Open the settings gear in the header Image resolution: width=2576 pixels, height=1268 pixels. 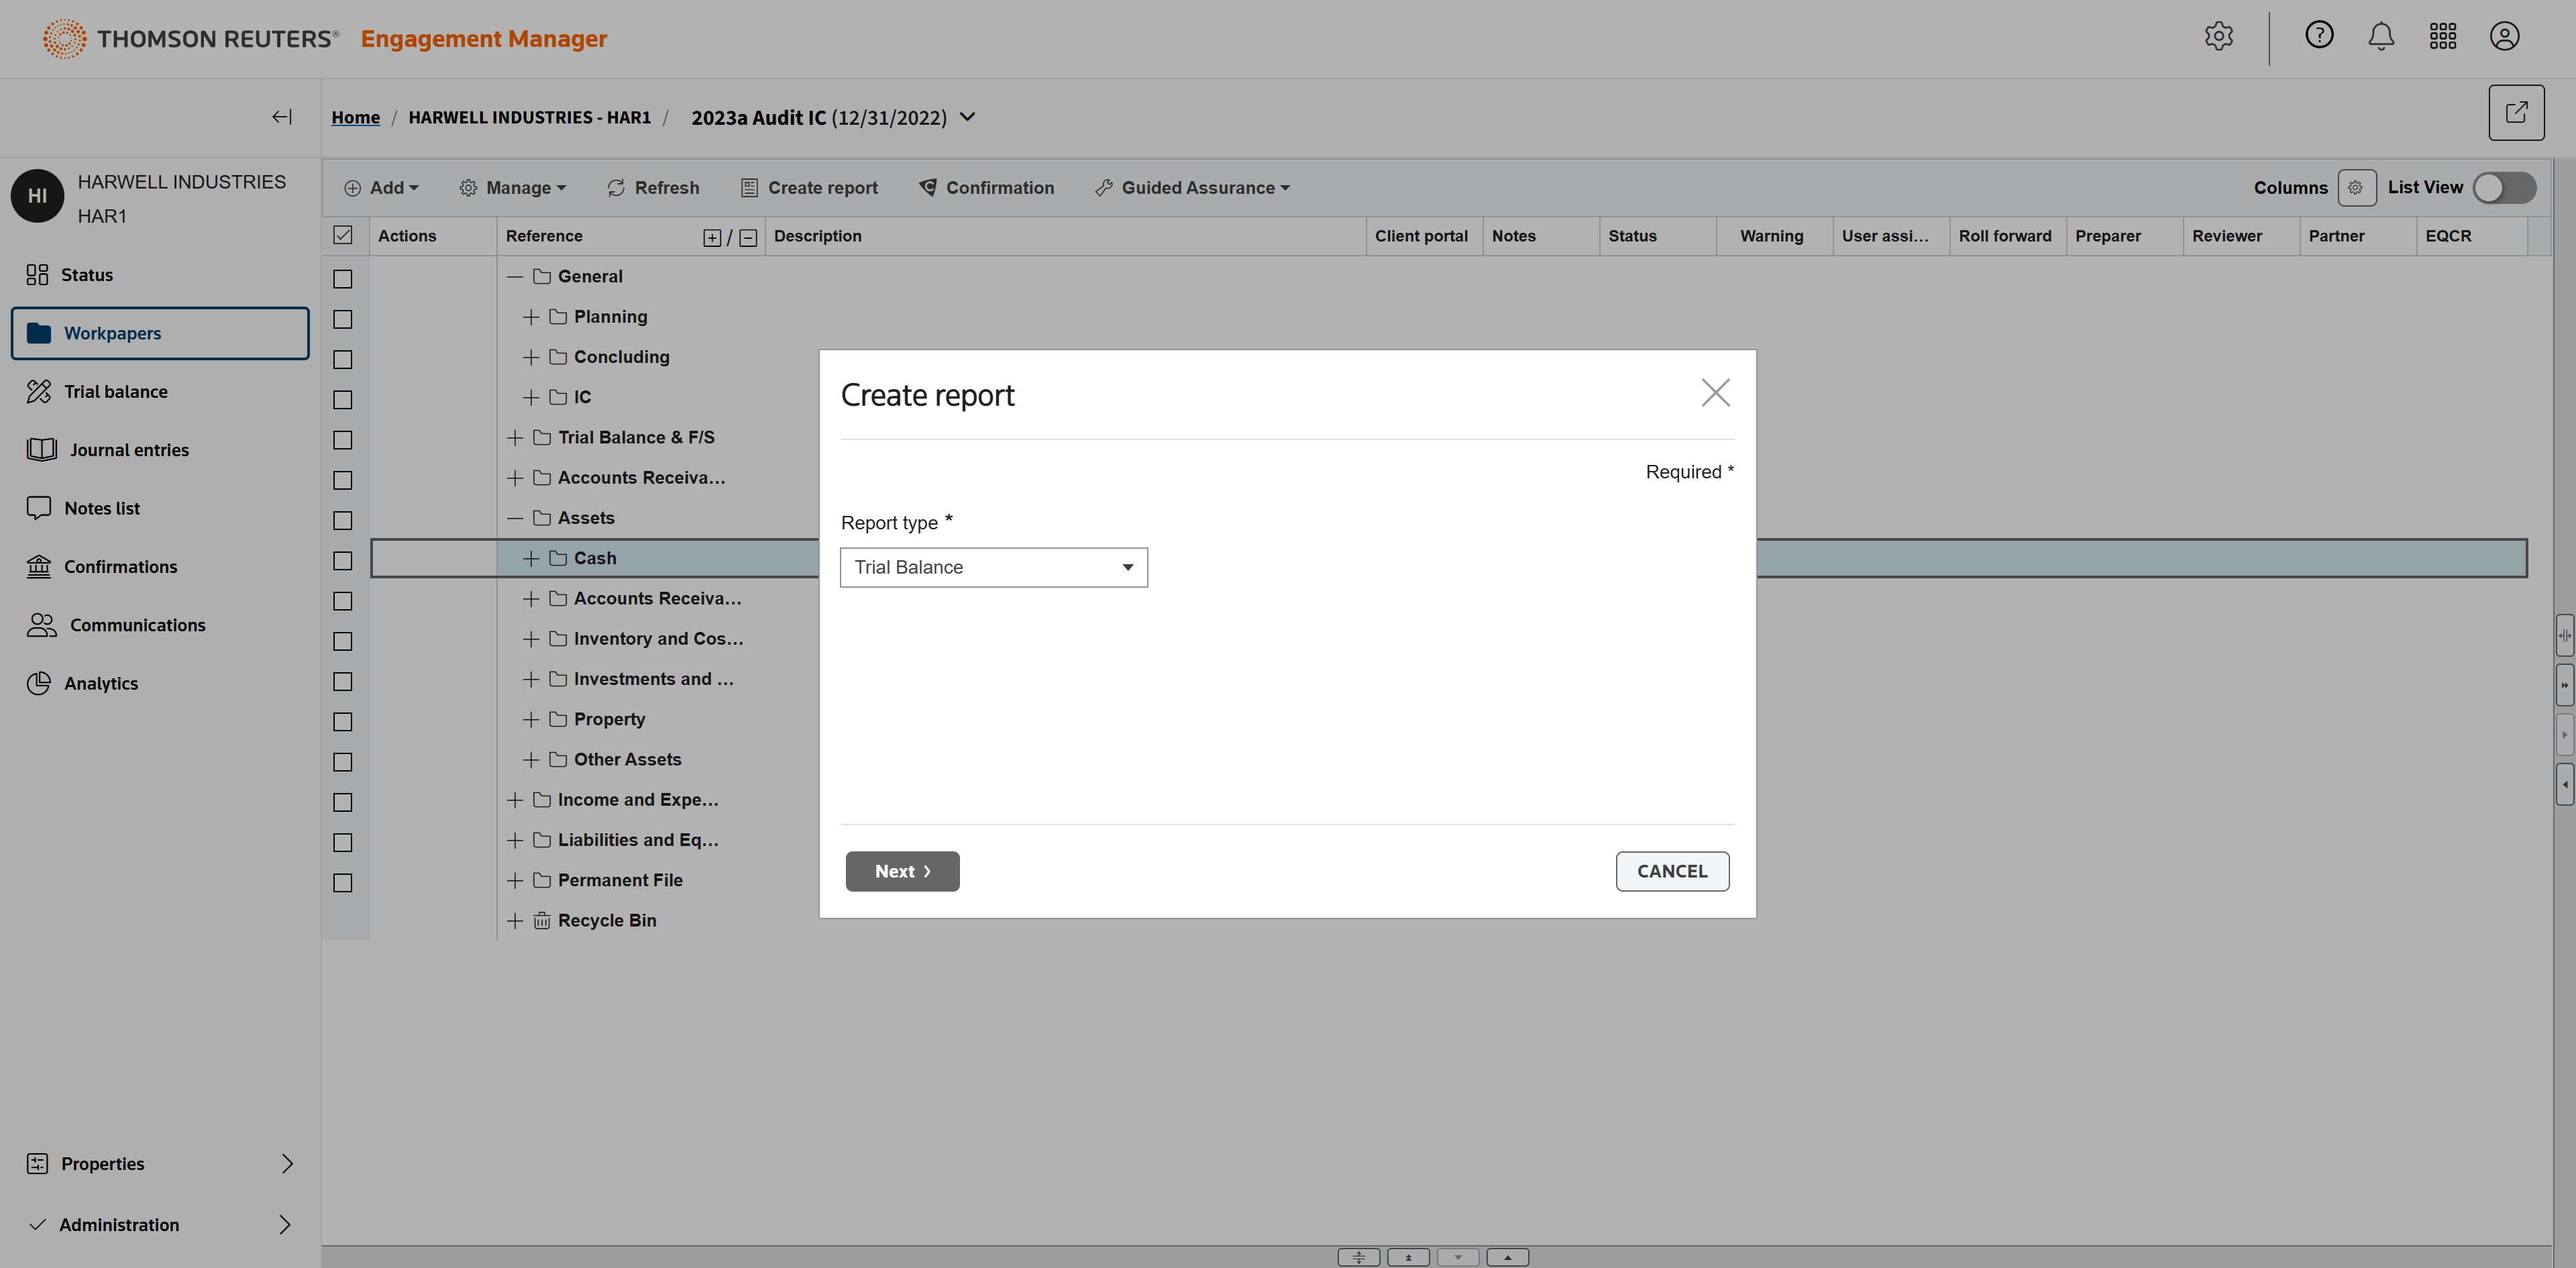(x=2218, y=36)
